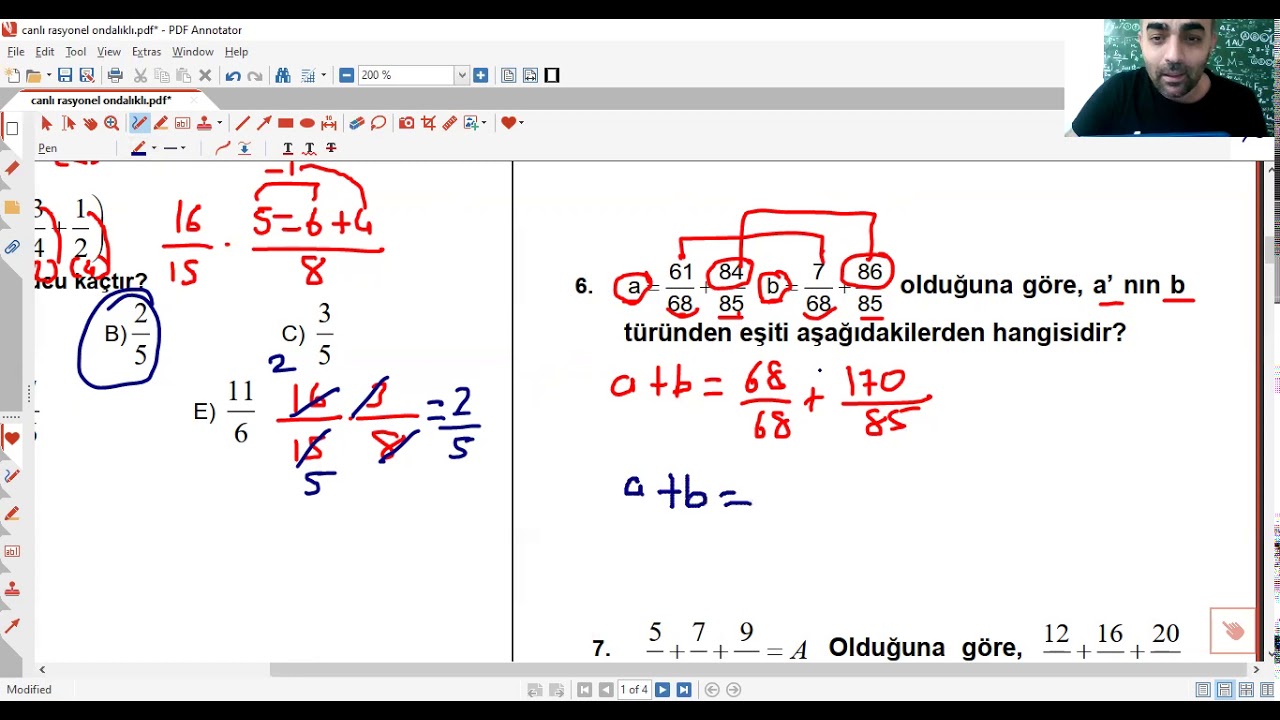Image resolution: width=1280 pixels, height=720 pixels.
Task: Open the Edit menu
Action: coord(45,52)
